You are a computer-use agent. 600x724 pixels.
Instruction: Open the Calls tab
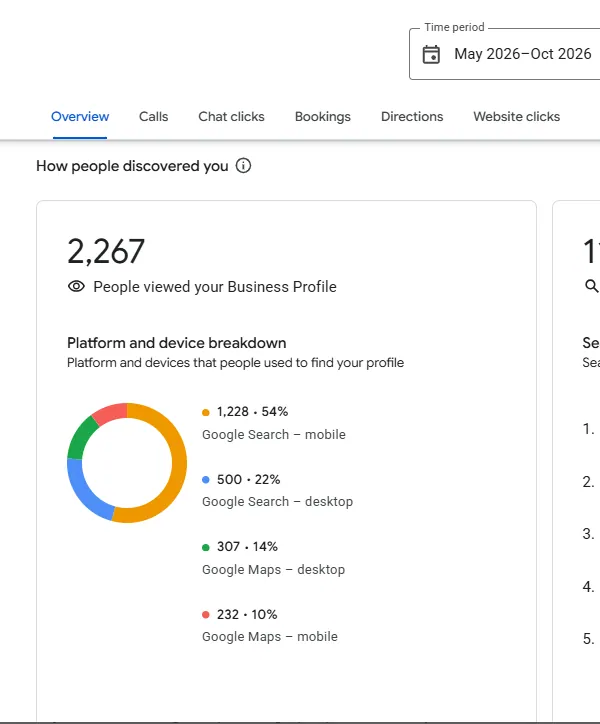(x=153, y=116)
